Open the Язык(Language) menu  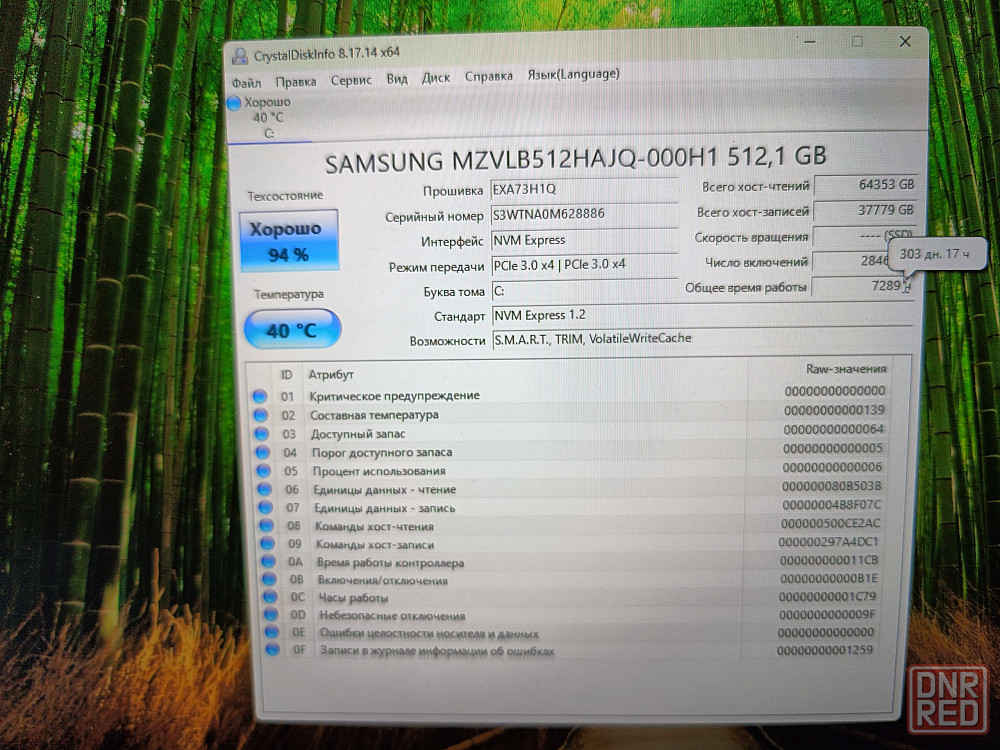click(573, 75)
